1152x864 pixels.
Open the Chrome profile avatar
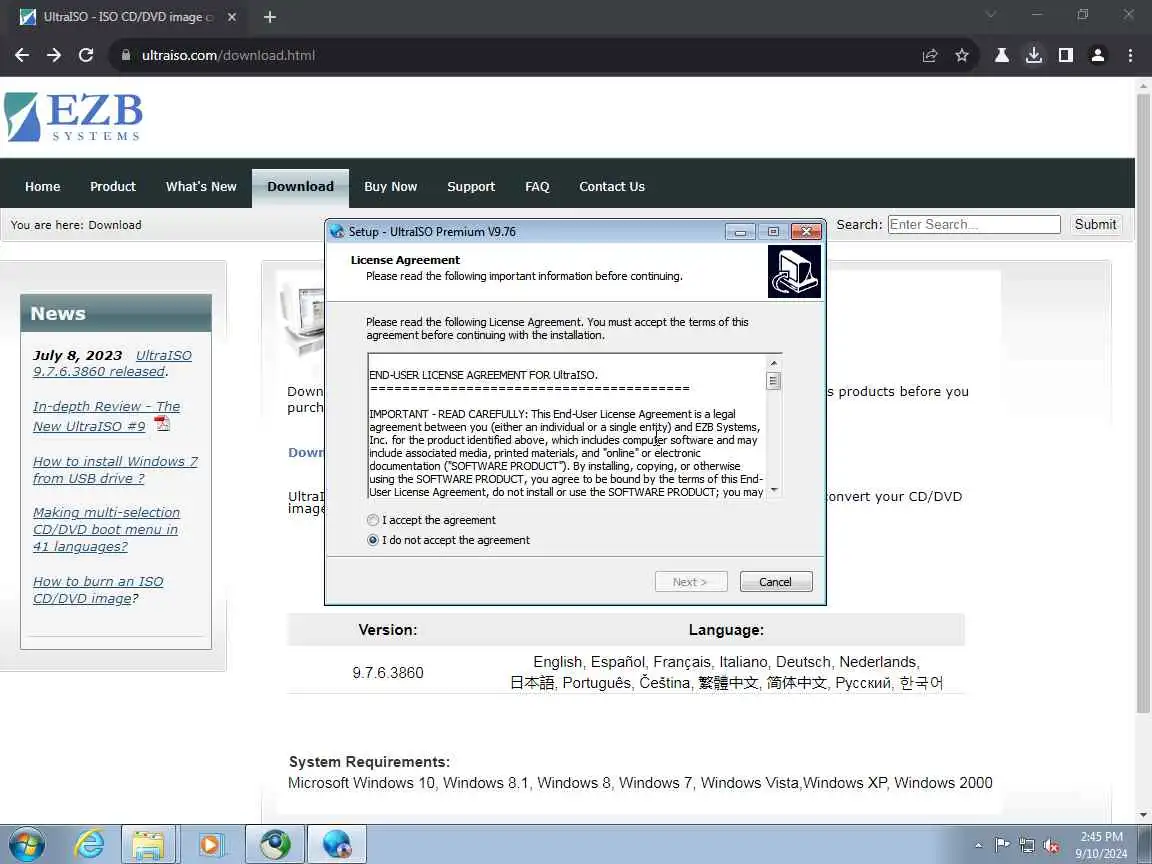(1098, 55)
